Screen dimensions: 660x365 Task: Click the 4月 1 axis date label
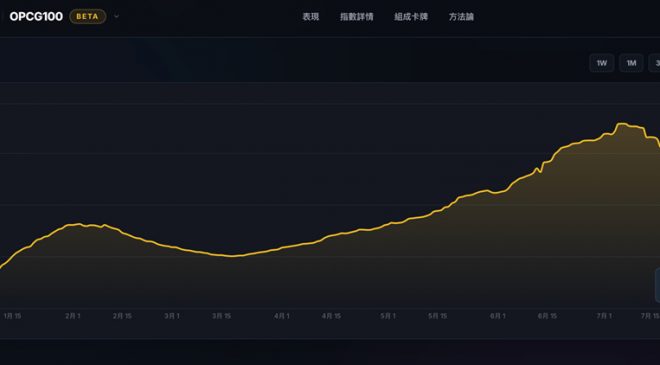tap(282, 316)
